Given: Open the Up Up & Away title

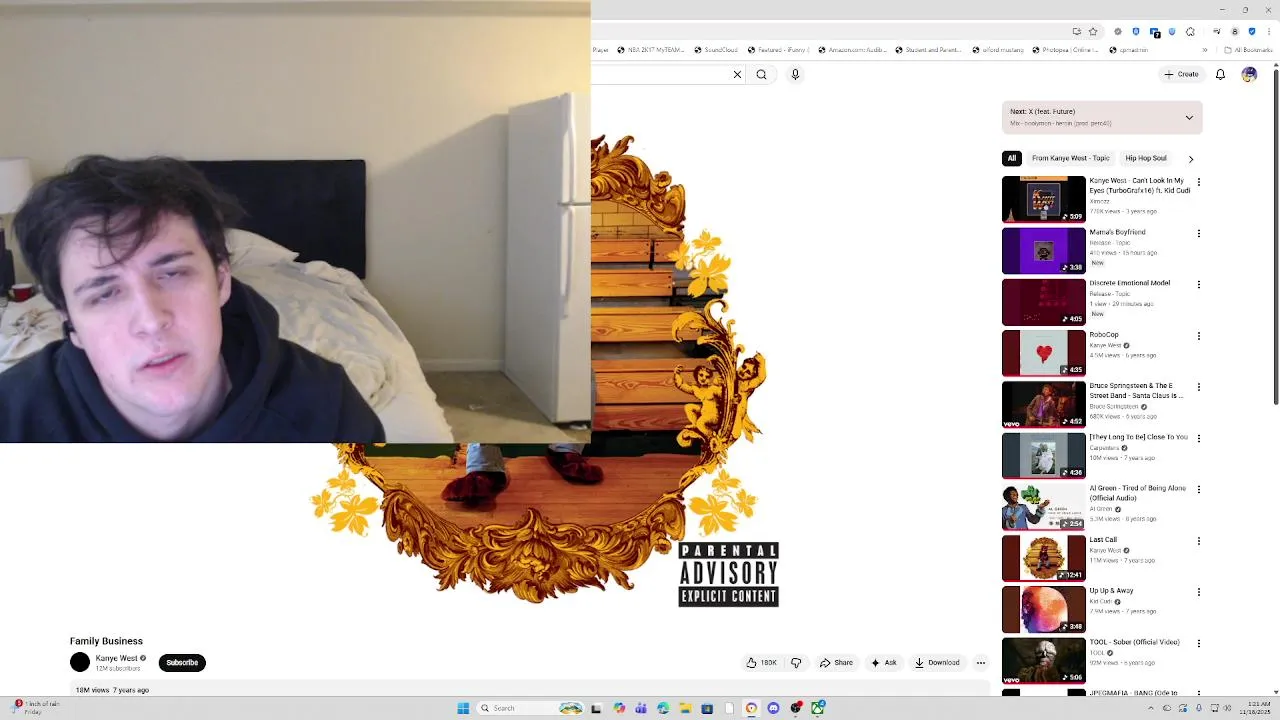Looking at the screenshot, I should coord(1110,591).
